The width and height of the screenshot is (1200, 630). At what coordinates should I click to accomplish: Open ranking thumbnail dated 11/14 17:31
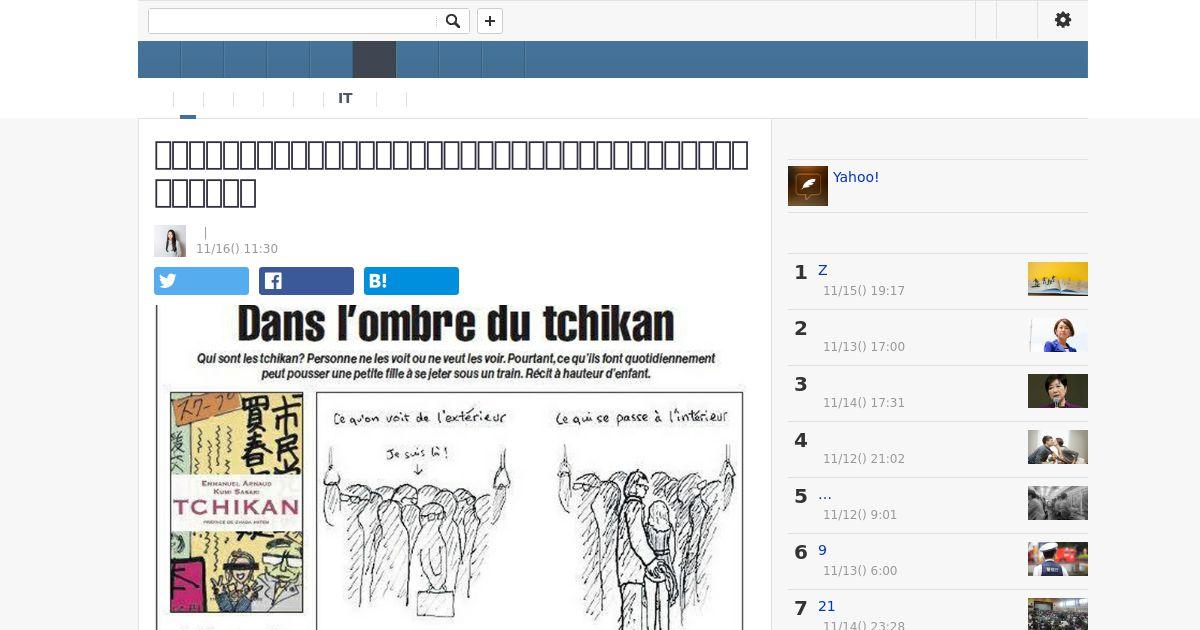1058,391
